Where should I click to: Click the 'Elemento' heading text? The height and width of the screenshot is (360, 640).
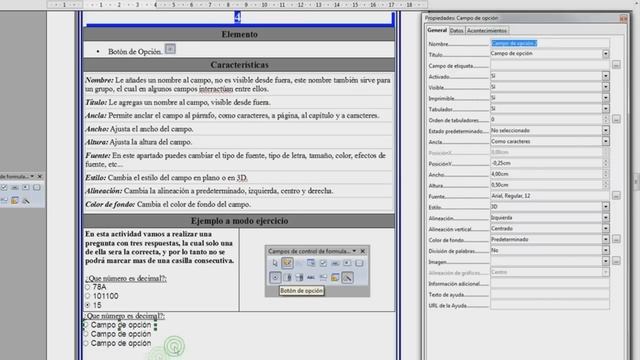[240, 34]
